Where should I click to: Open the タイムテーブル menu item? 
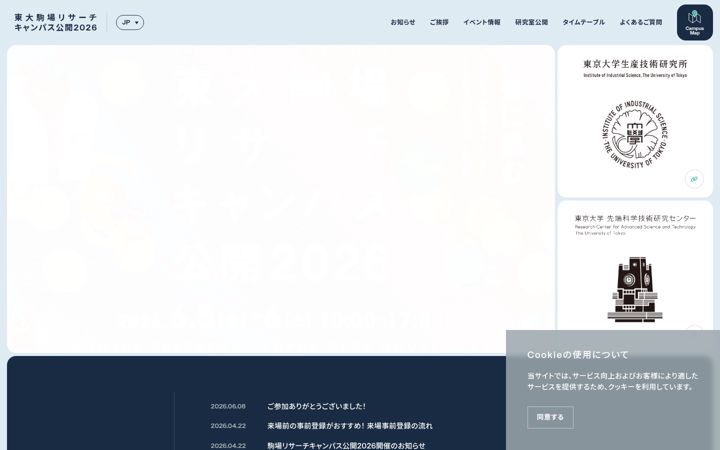584,22
